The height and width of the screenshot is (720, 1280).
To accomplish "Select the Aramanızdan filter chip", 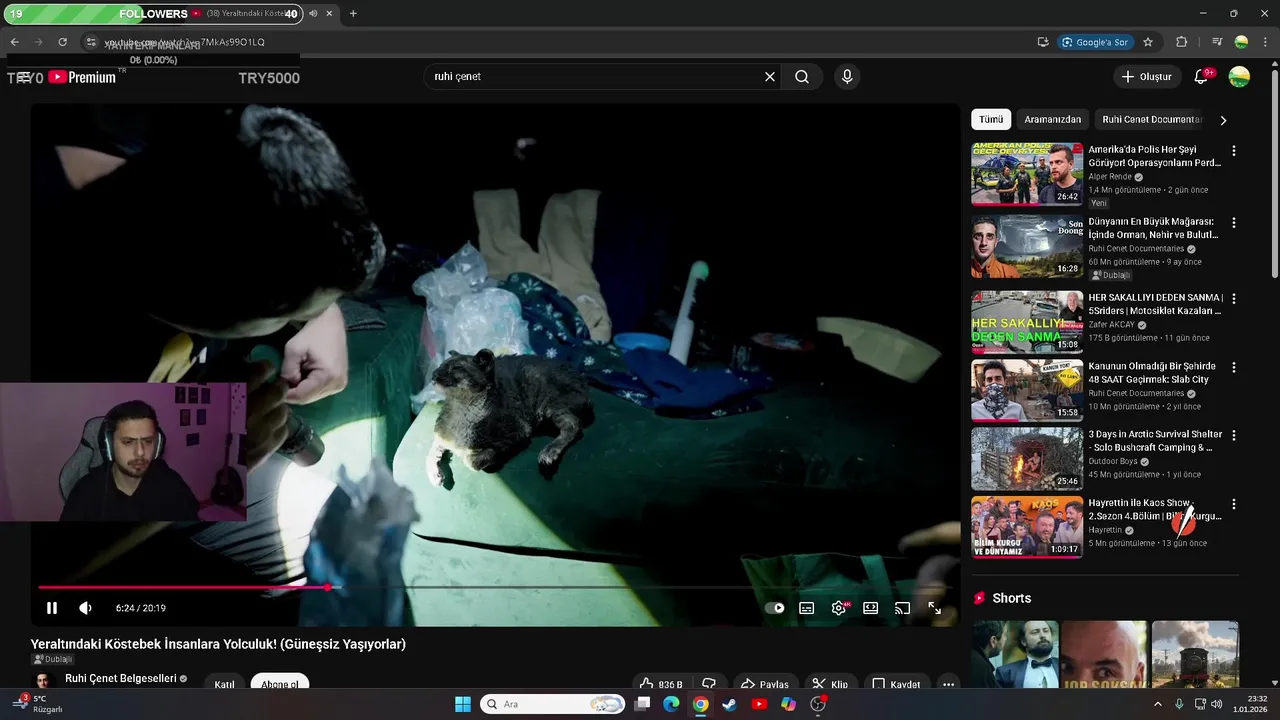I will click(x=1052, y=119).
